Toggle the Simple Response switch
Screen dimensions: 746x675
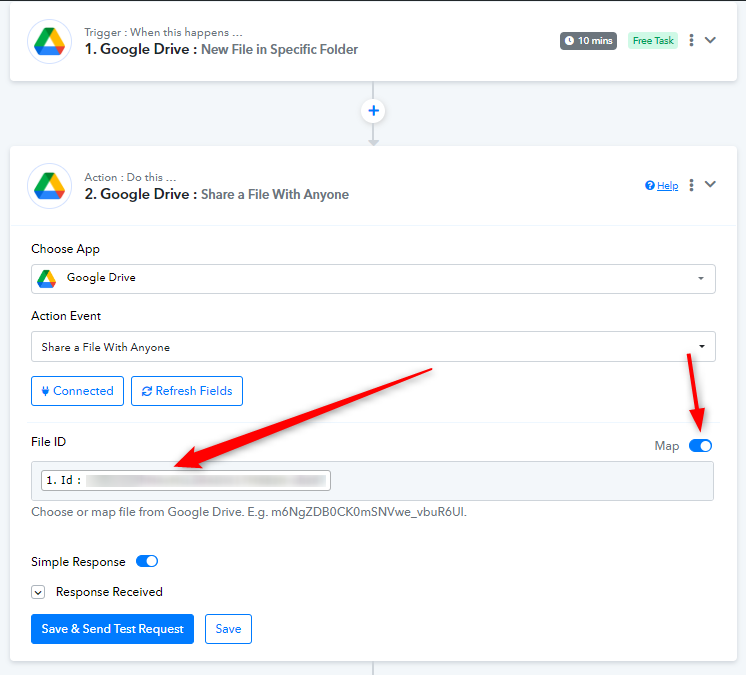point(147,561)
